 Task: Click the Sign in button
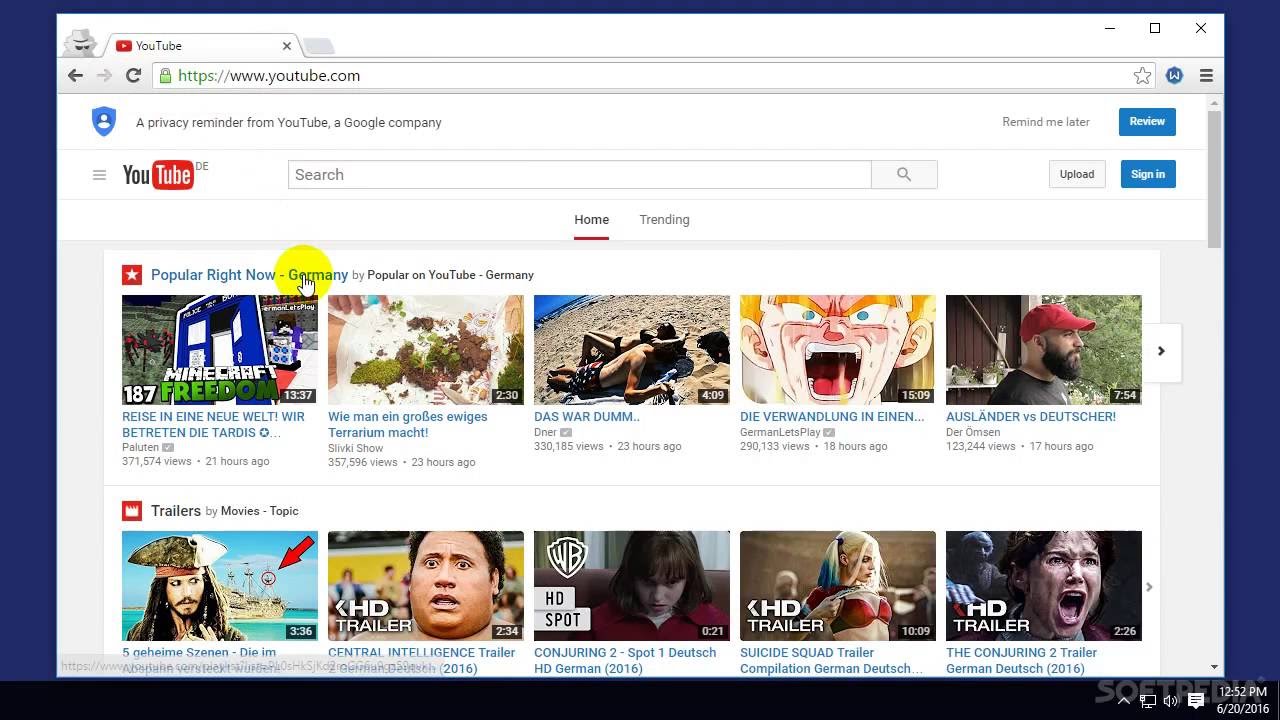(x=1148, y=174)
